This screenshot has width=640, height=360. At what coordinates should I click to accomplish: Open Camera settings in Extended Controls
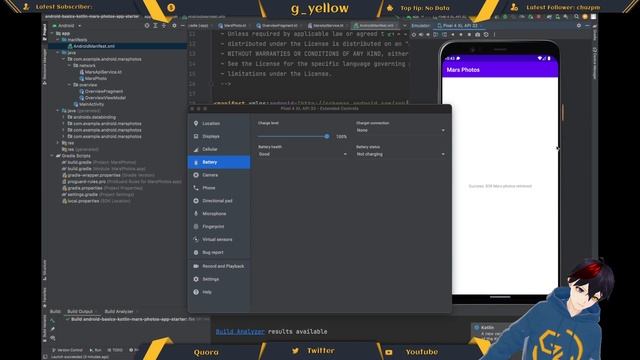pos(219,175)
